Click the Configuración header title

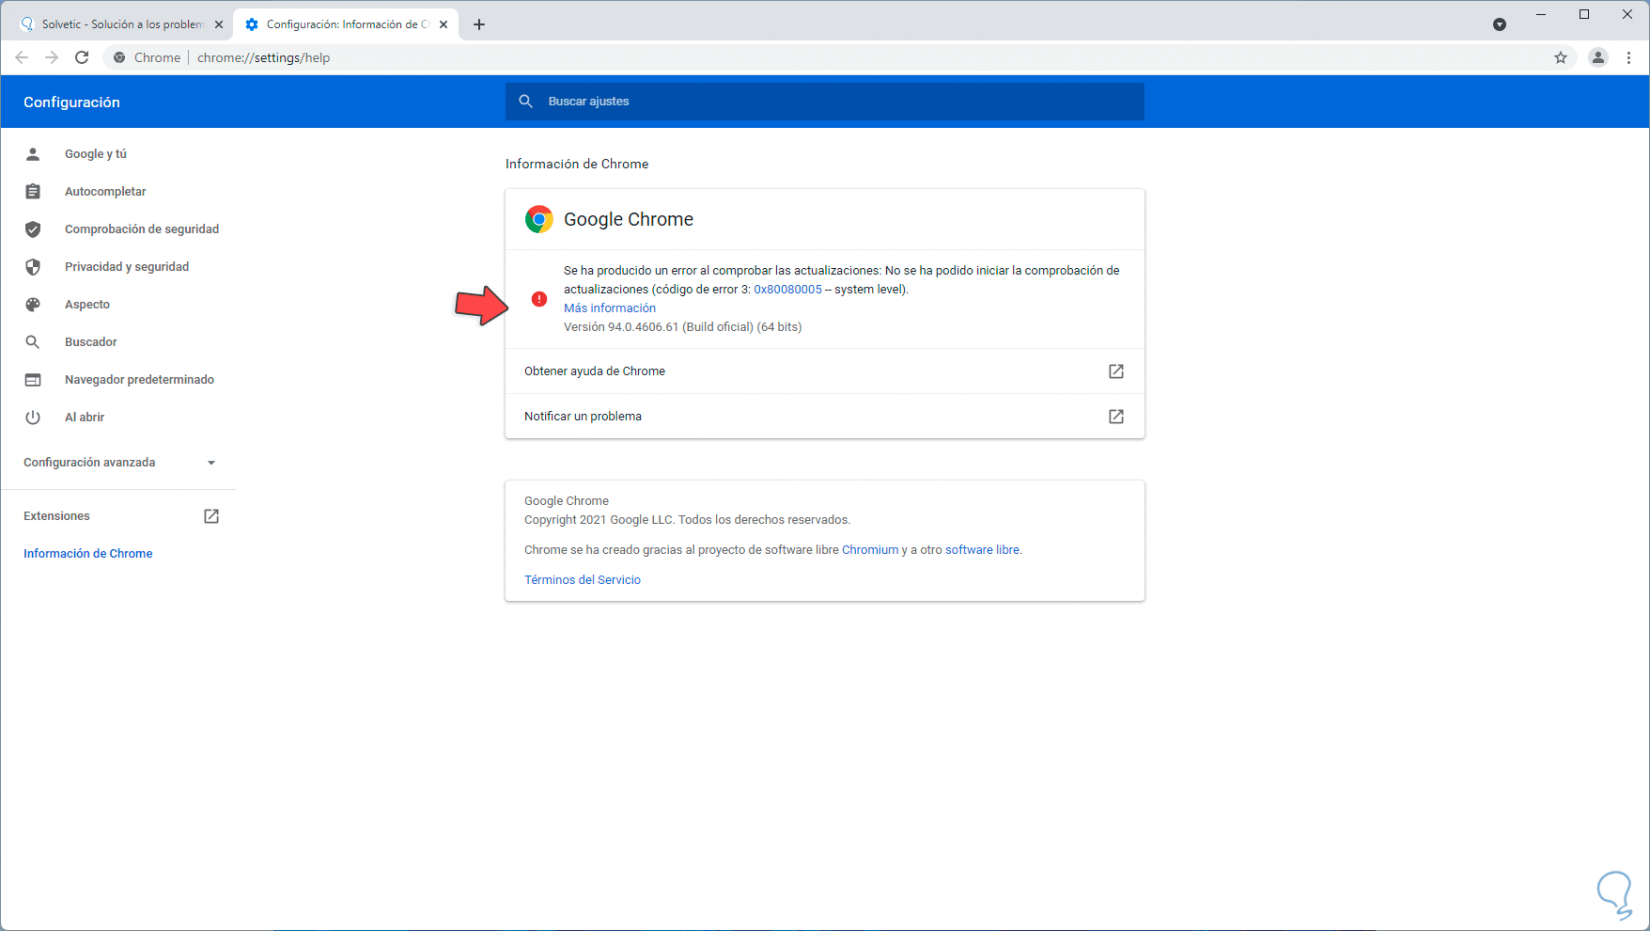click(72, 102)
